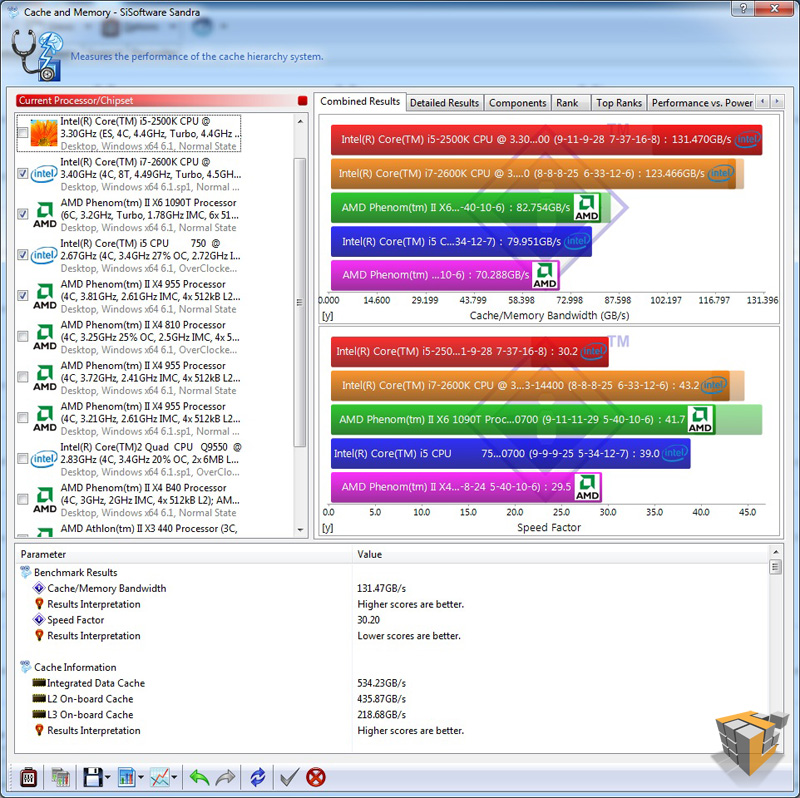Uncheck the AMD Phenom II X6 1090T checkbox
The width and height of the screenshot is (800, 798).
22,214
